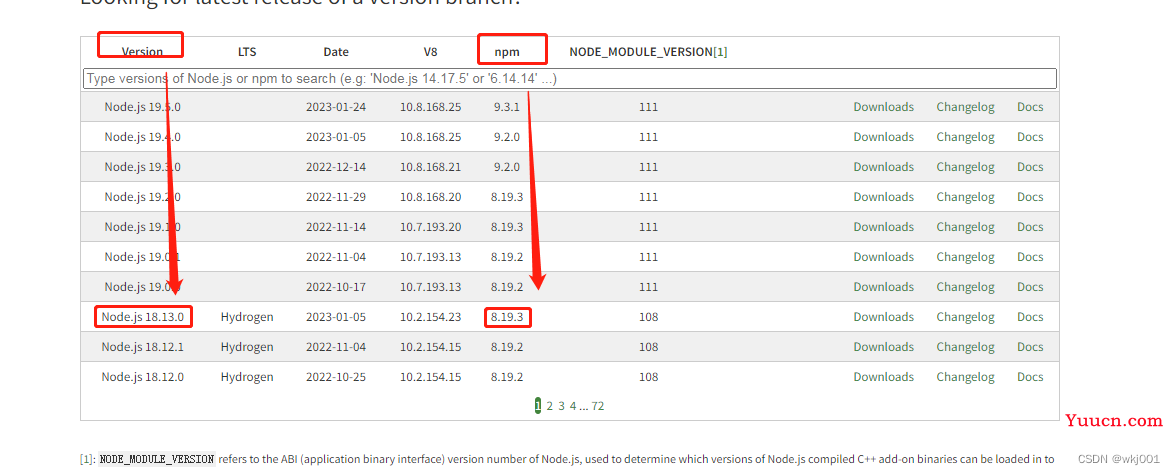This screenshot has width=1175, height=475.
Task: Go to pagination page 4
Action: 573,406
